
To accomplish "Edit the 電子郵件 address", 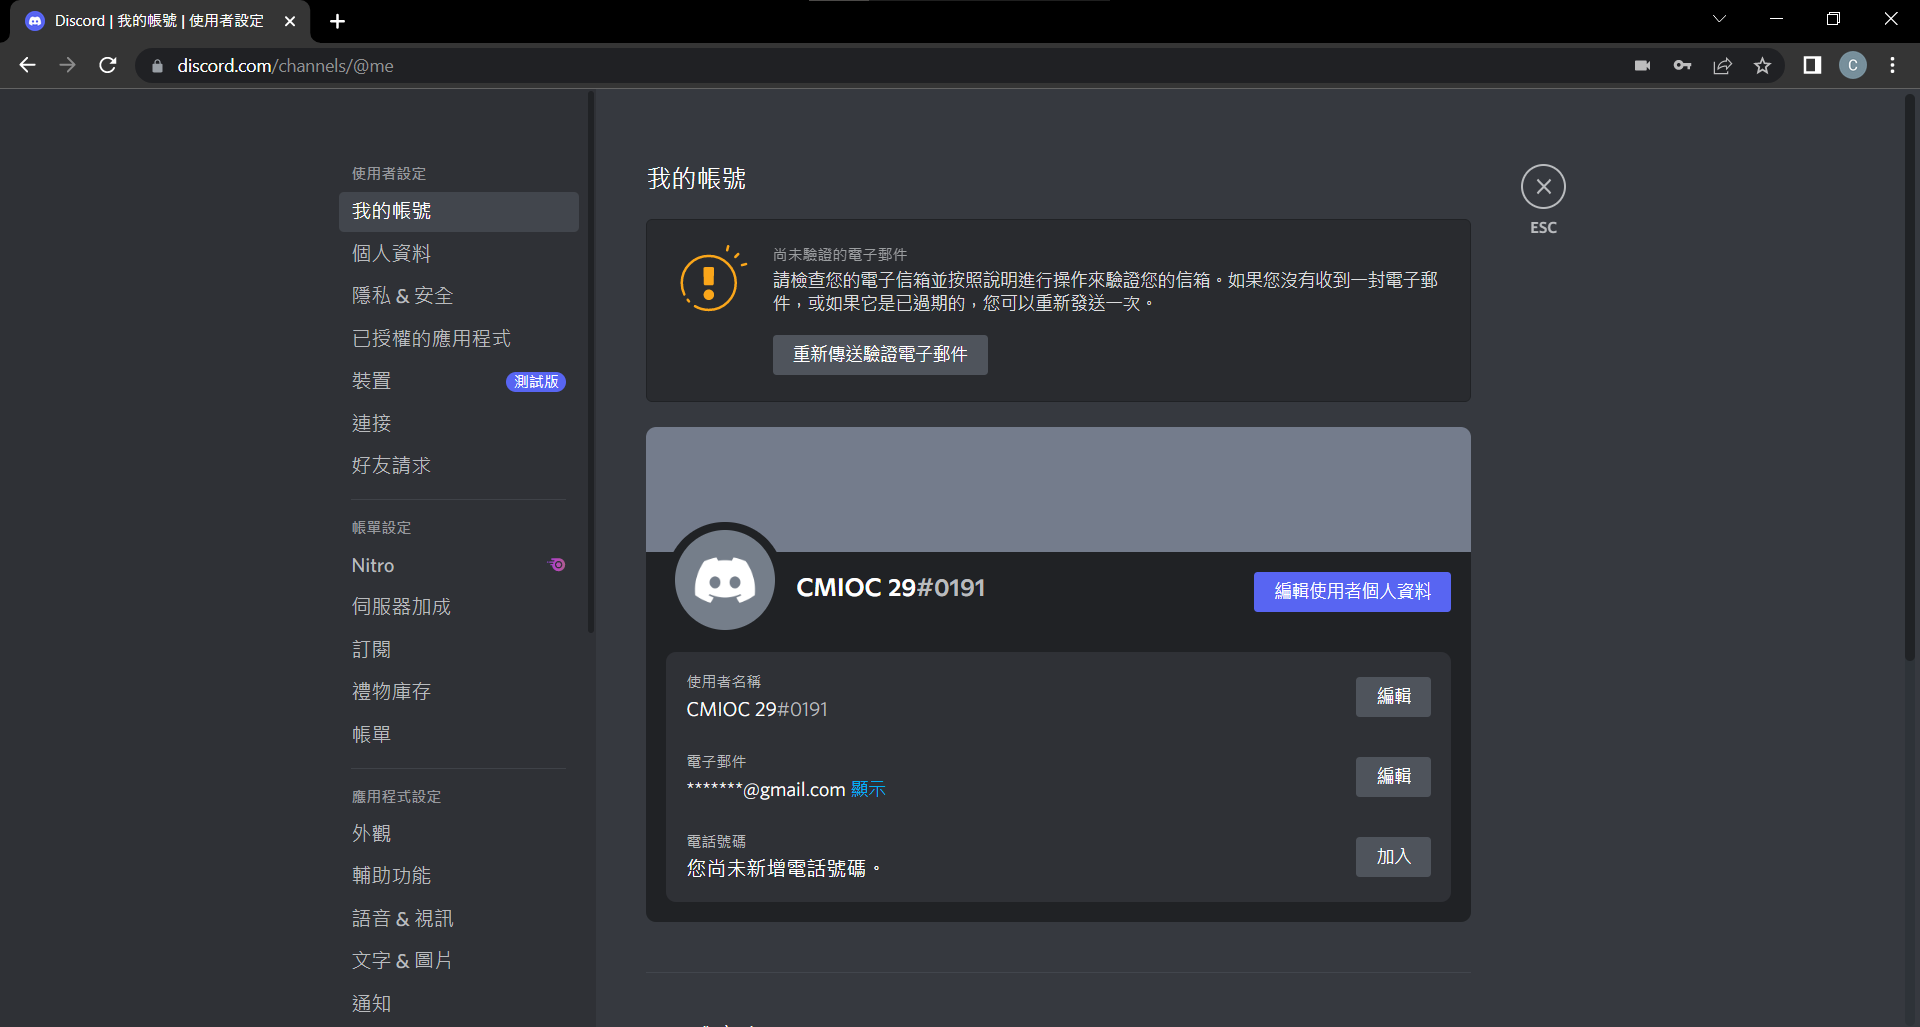I will tap(1393, 777).
